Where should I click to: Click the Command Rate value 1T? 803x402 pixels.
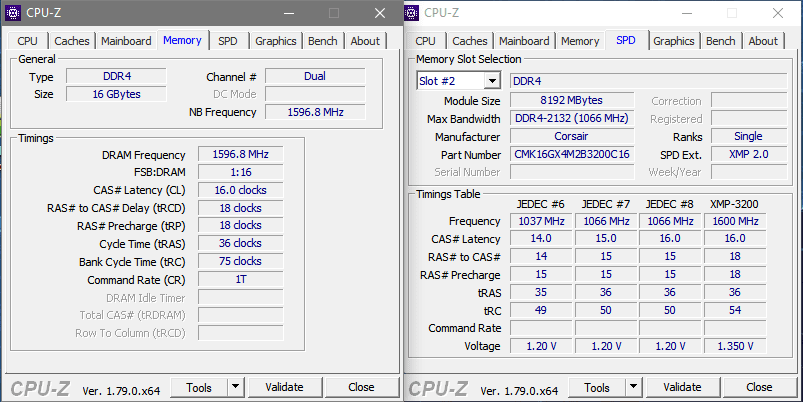(x=241, y=279)
